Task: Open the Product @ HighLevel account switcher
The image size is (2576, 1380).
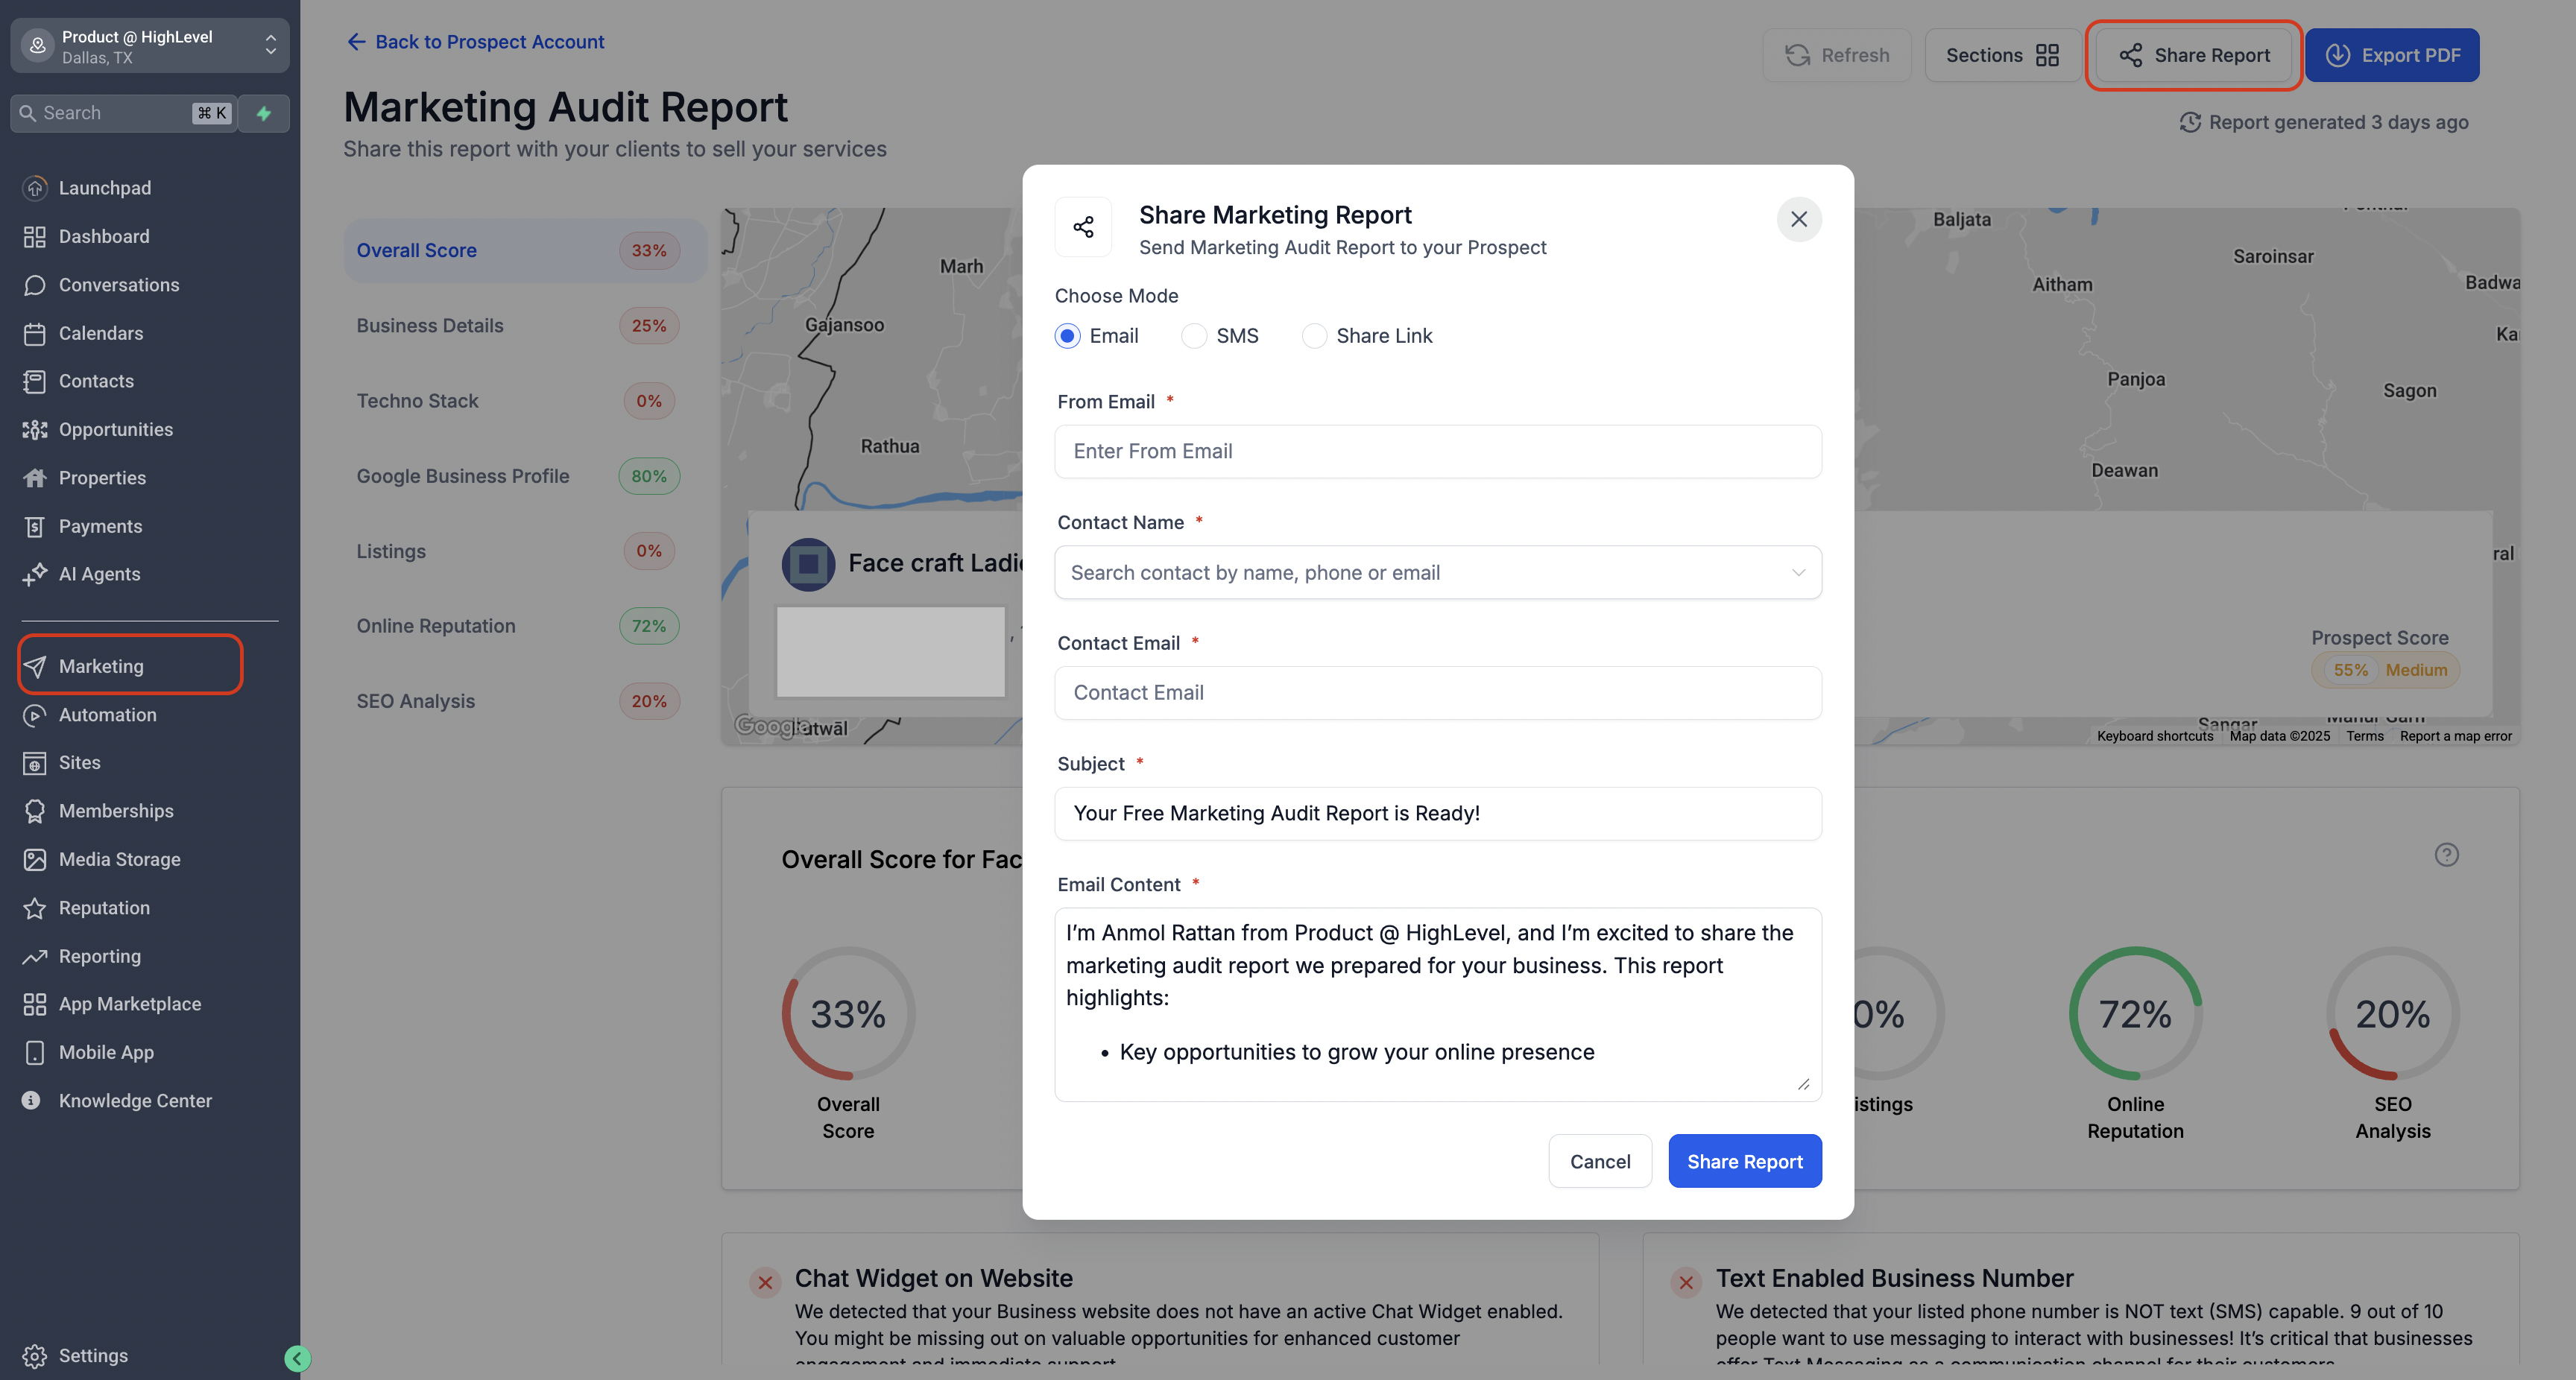Action: pos(150,46)
